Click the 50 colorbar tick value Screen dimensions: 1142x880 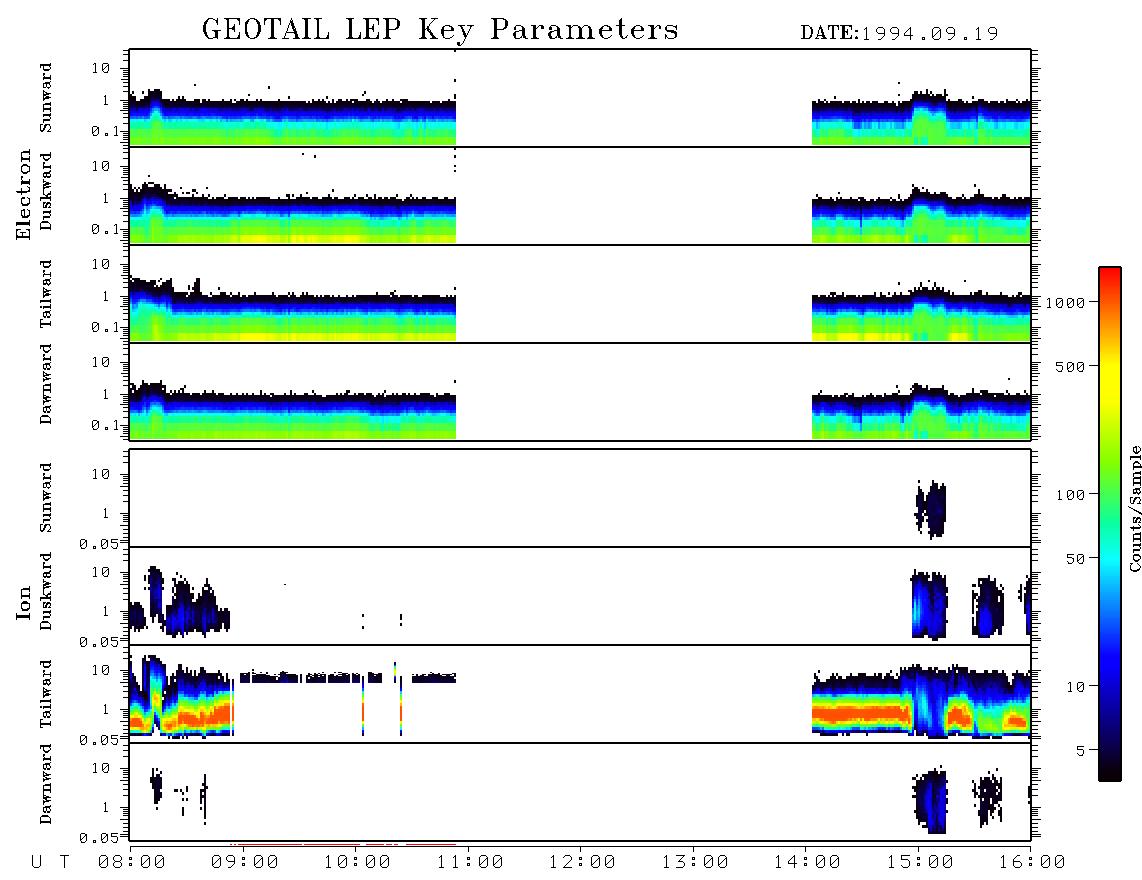pos(1076,559)
